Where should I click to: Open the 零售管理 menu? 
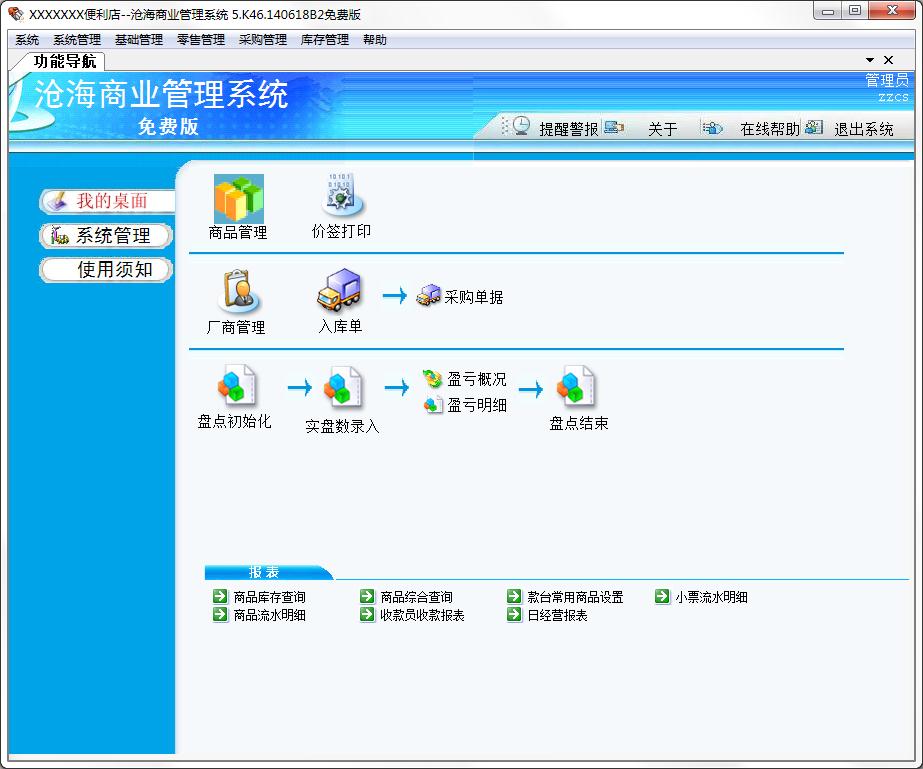201,39
